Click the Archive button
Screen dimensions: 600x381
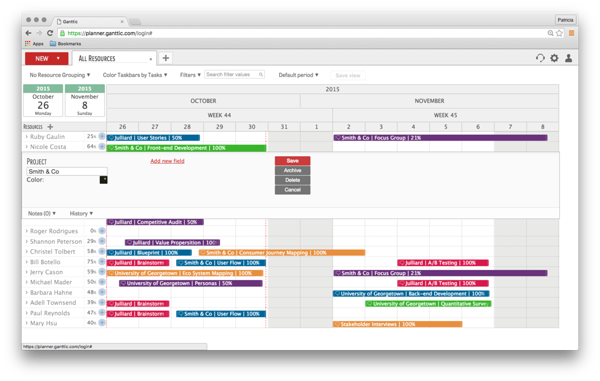(292, 170)
